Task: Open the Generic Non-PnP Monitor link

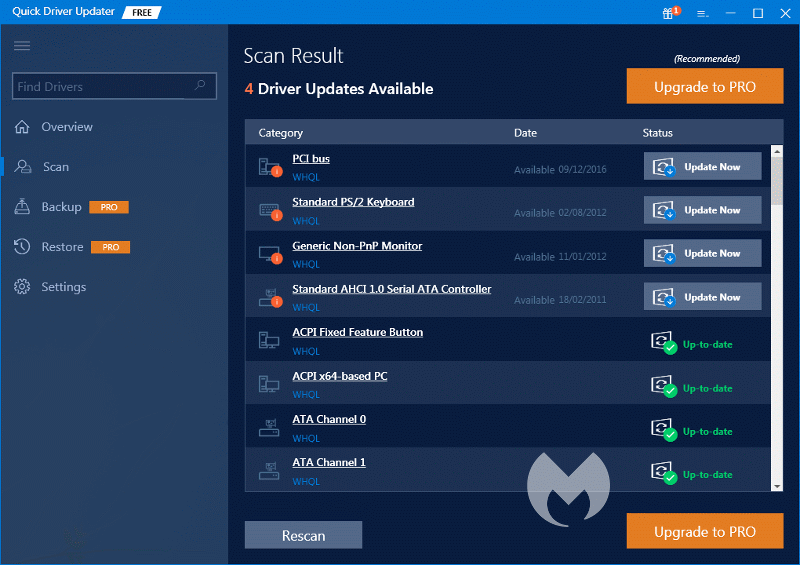Action: tap(357, 246)
